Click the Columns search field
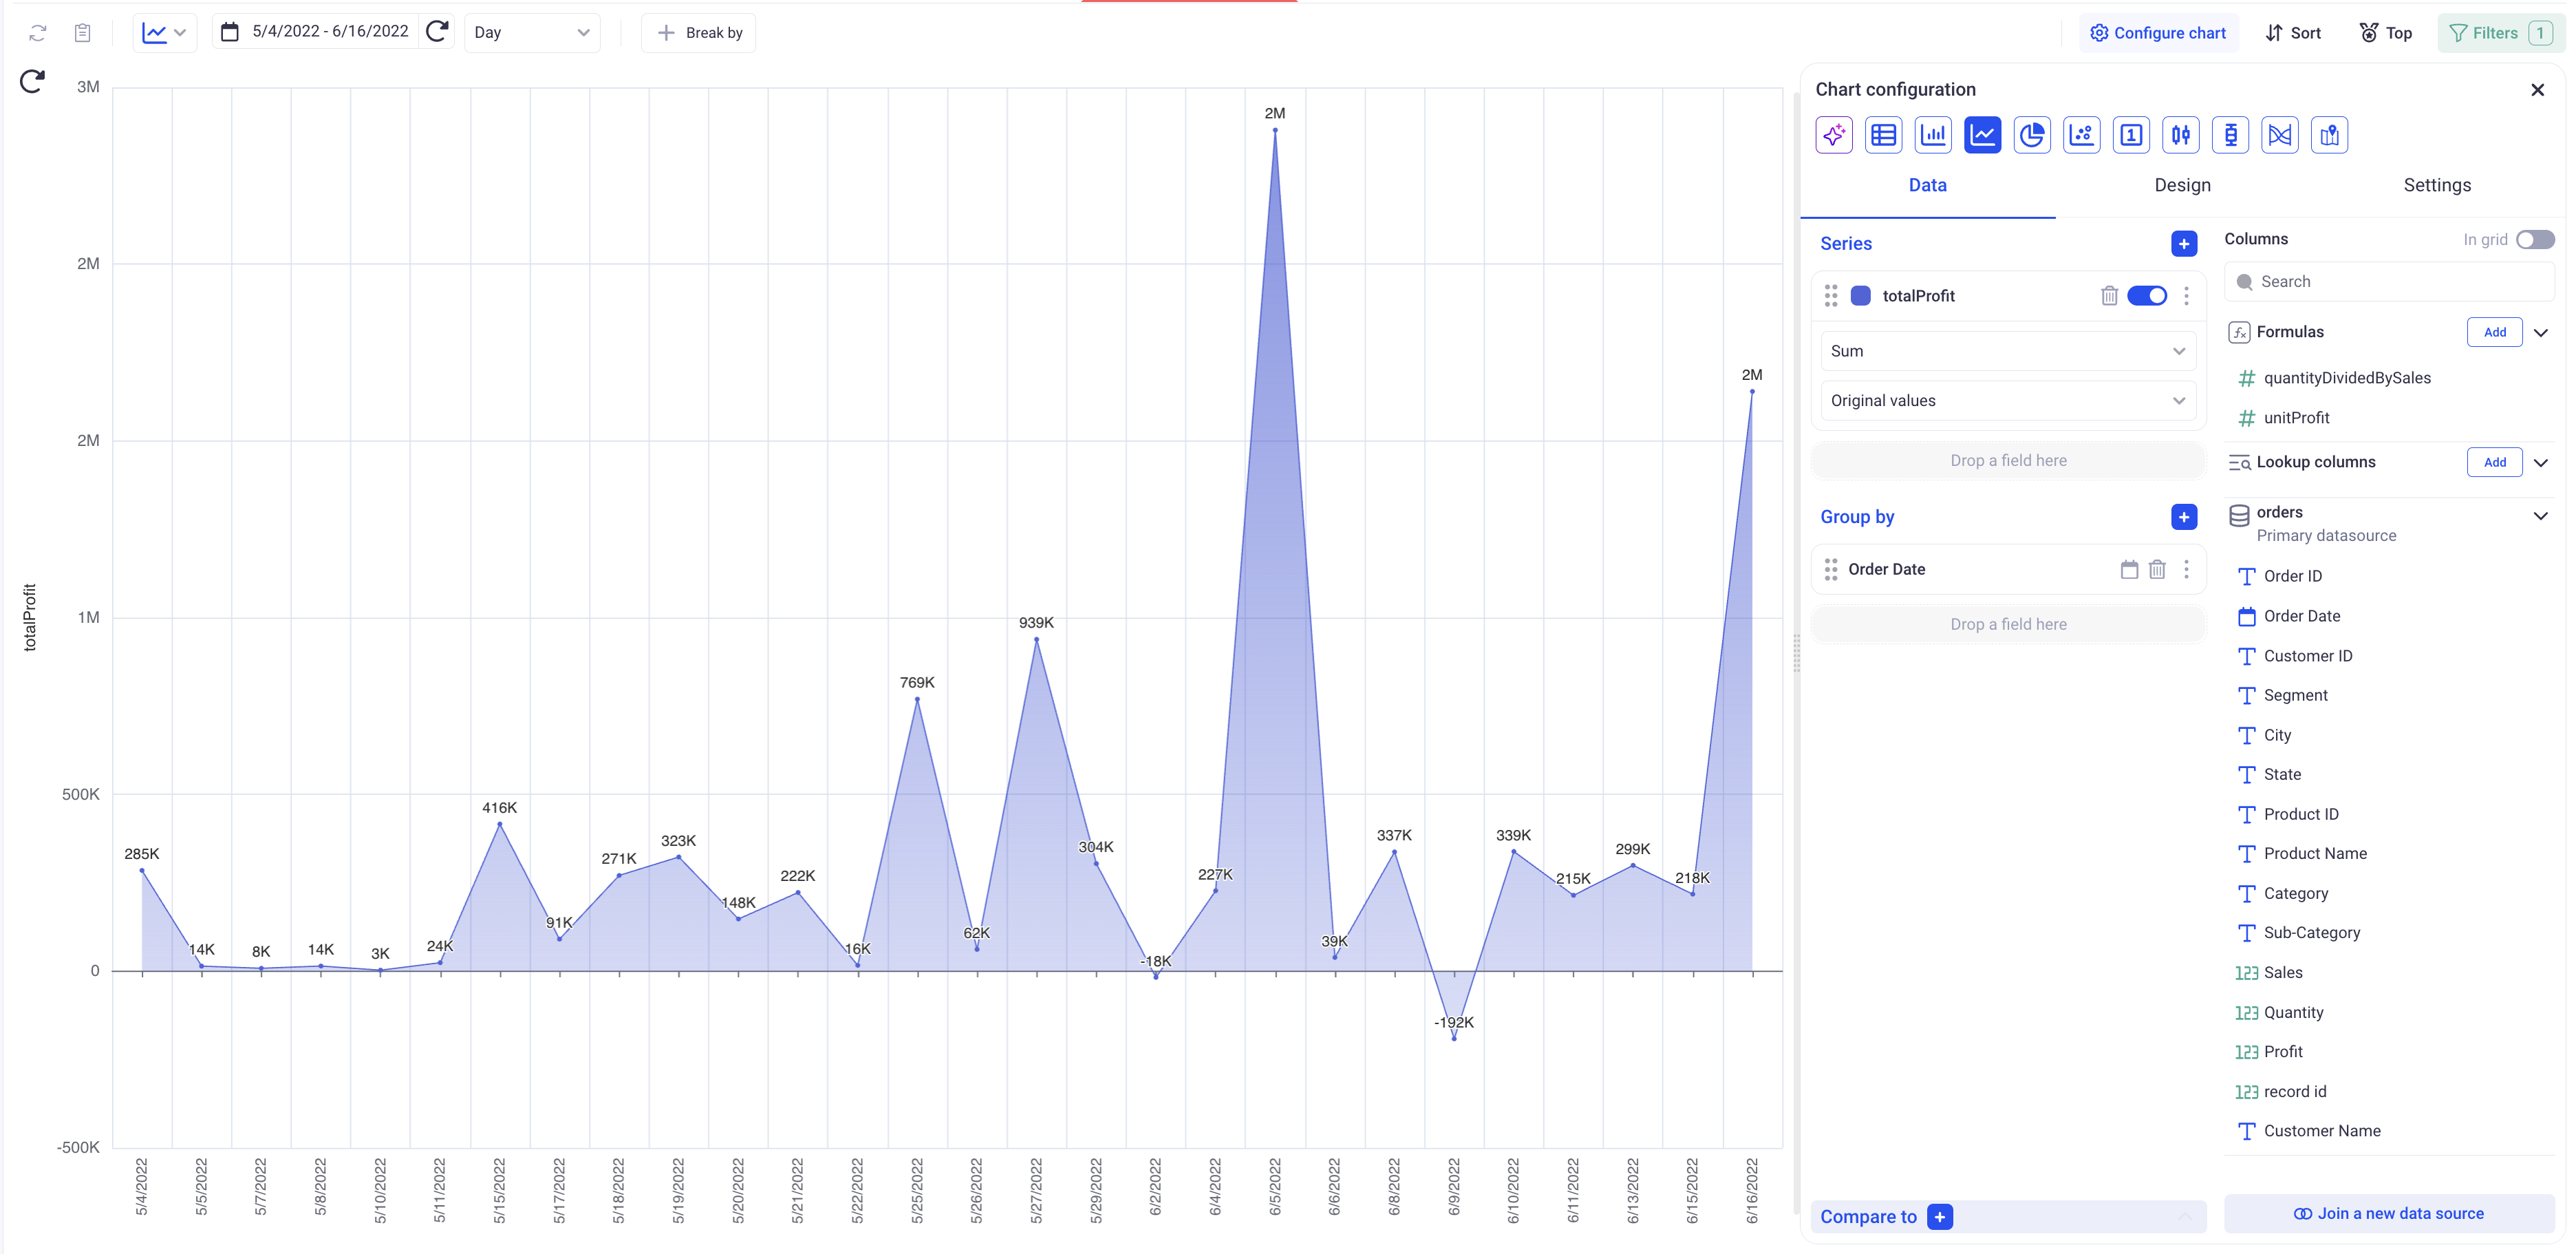Screen dimensions: 2576x1254 [2388, 281]
